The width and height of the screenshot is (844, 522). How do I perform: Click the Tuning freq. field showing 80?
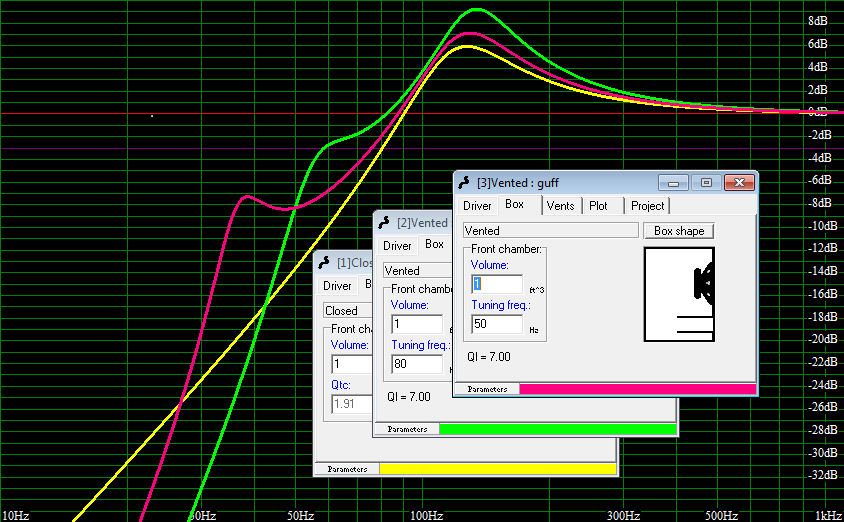point(417,364)
